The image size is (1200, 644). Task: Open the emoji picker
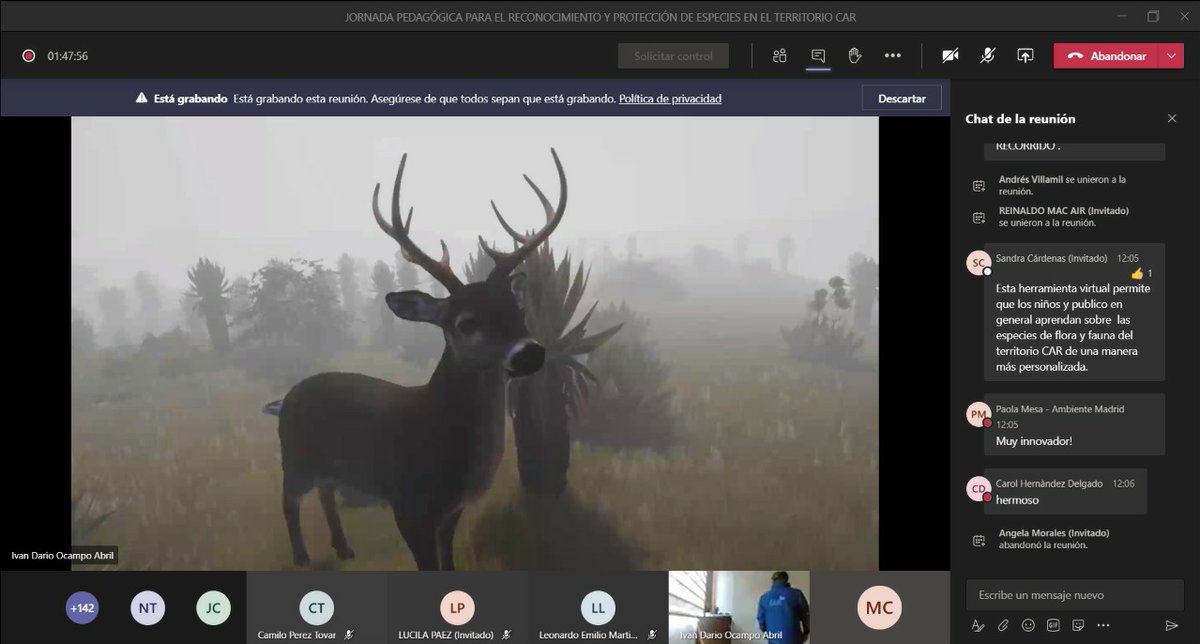point(1027,626)
